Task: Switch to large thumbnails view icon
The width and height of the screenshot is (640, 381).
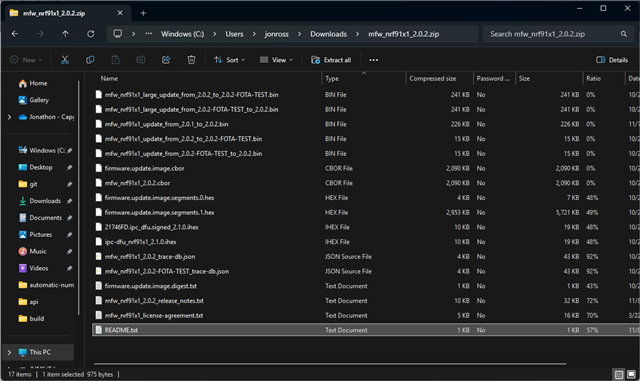Action: pos(631,374)
